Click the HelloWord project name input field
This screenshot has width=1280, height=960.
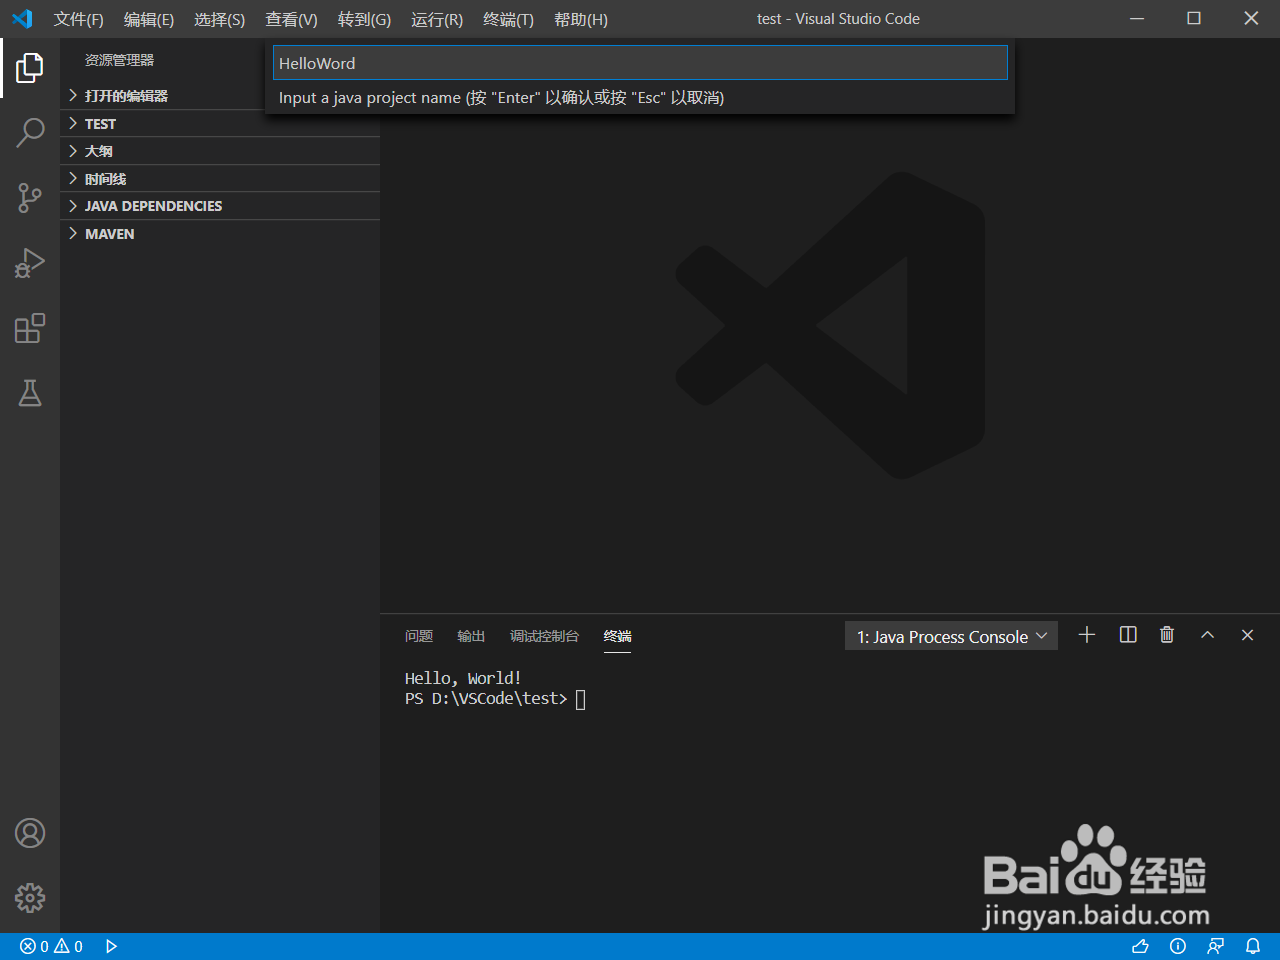point(640,63)
